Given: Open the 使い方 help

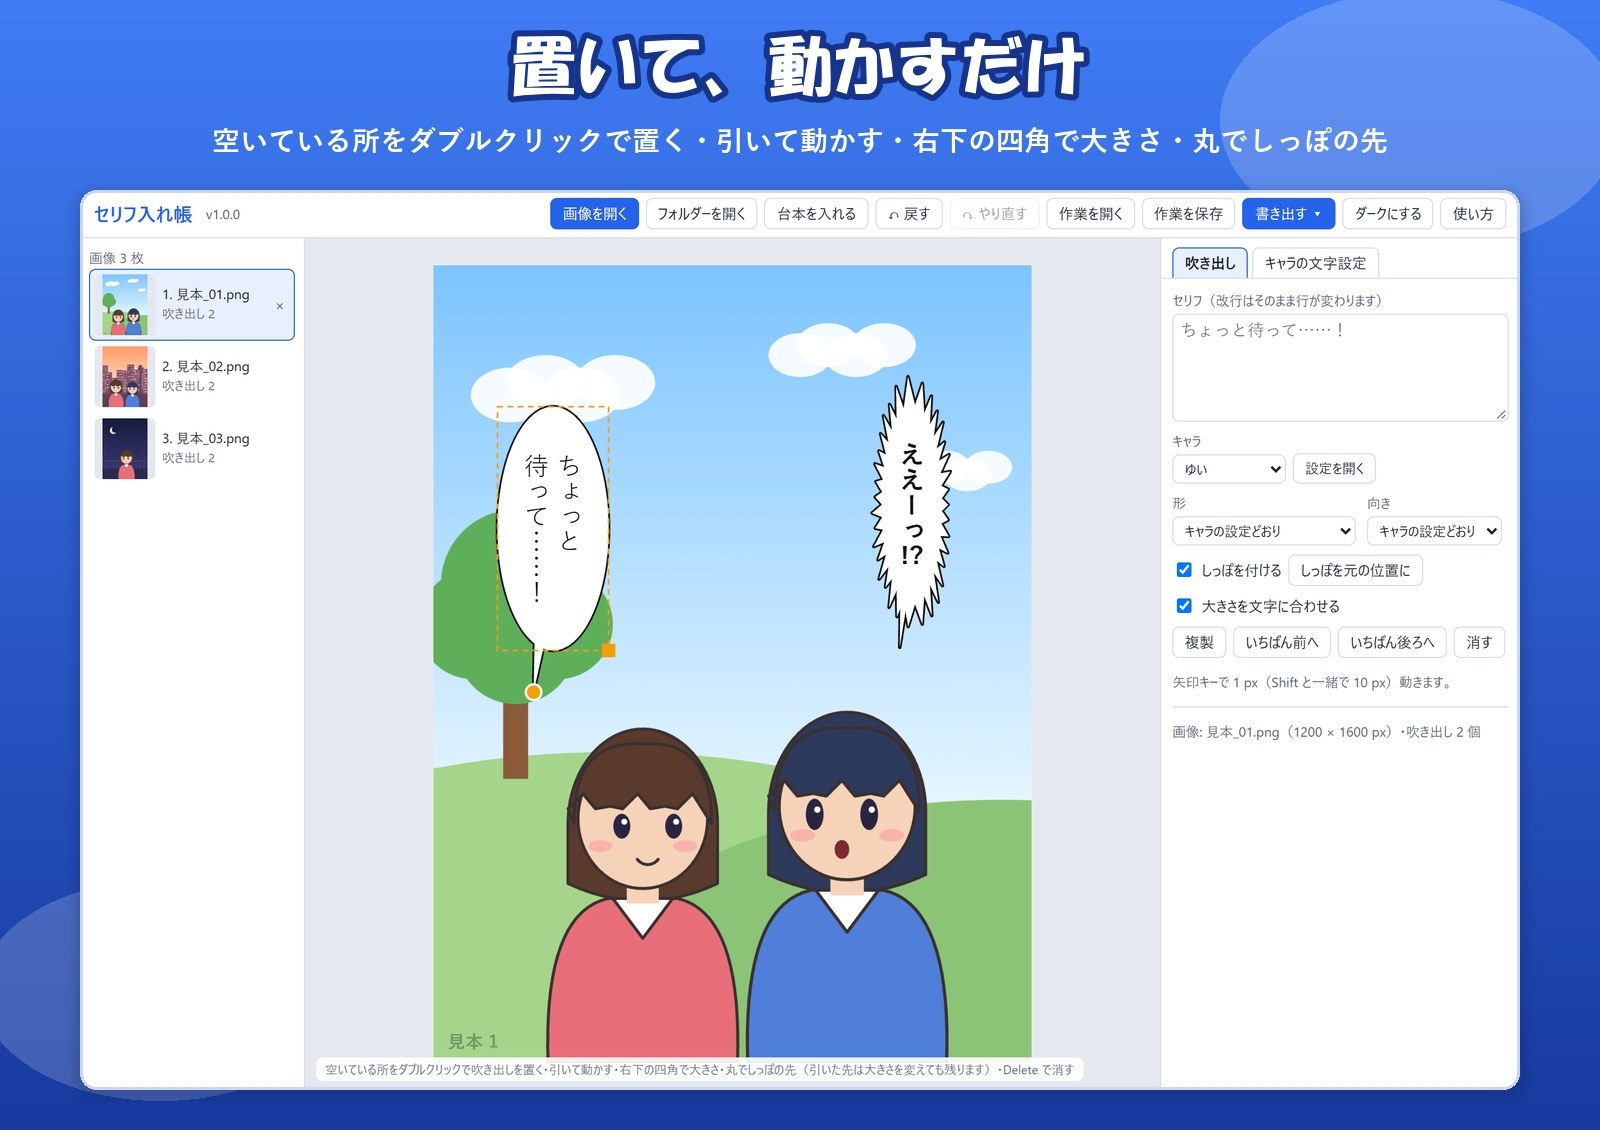Looking at the screenshot, I should [x=1473, y=214].
